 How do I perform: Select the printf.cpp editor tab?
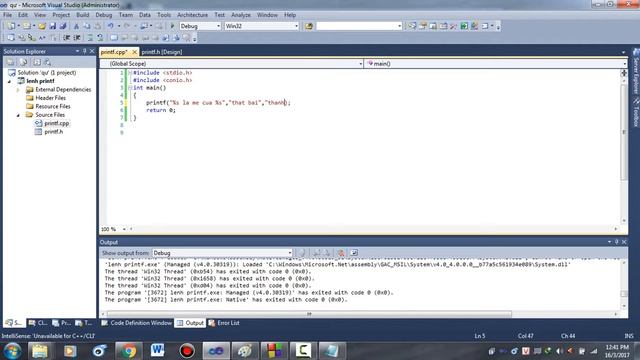coord(114,52)
